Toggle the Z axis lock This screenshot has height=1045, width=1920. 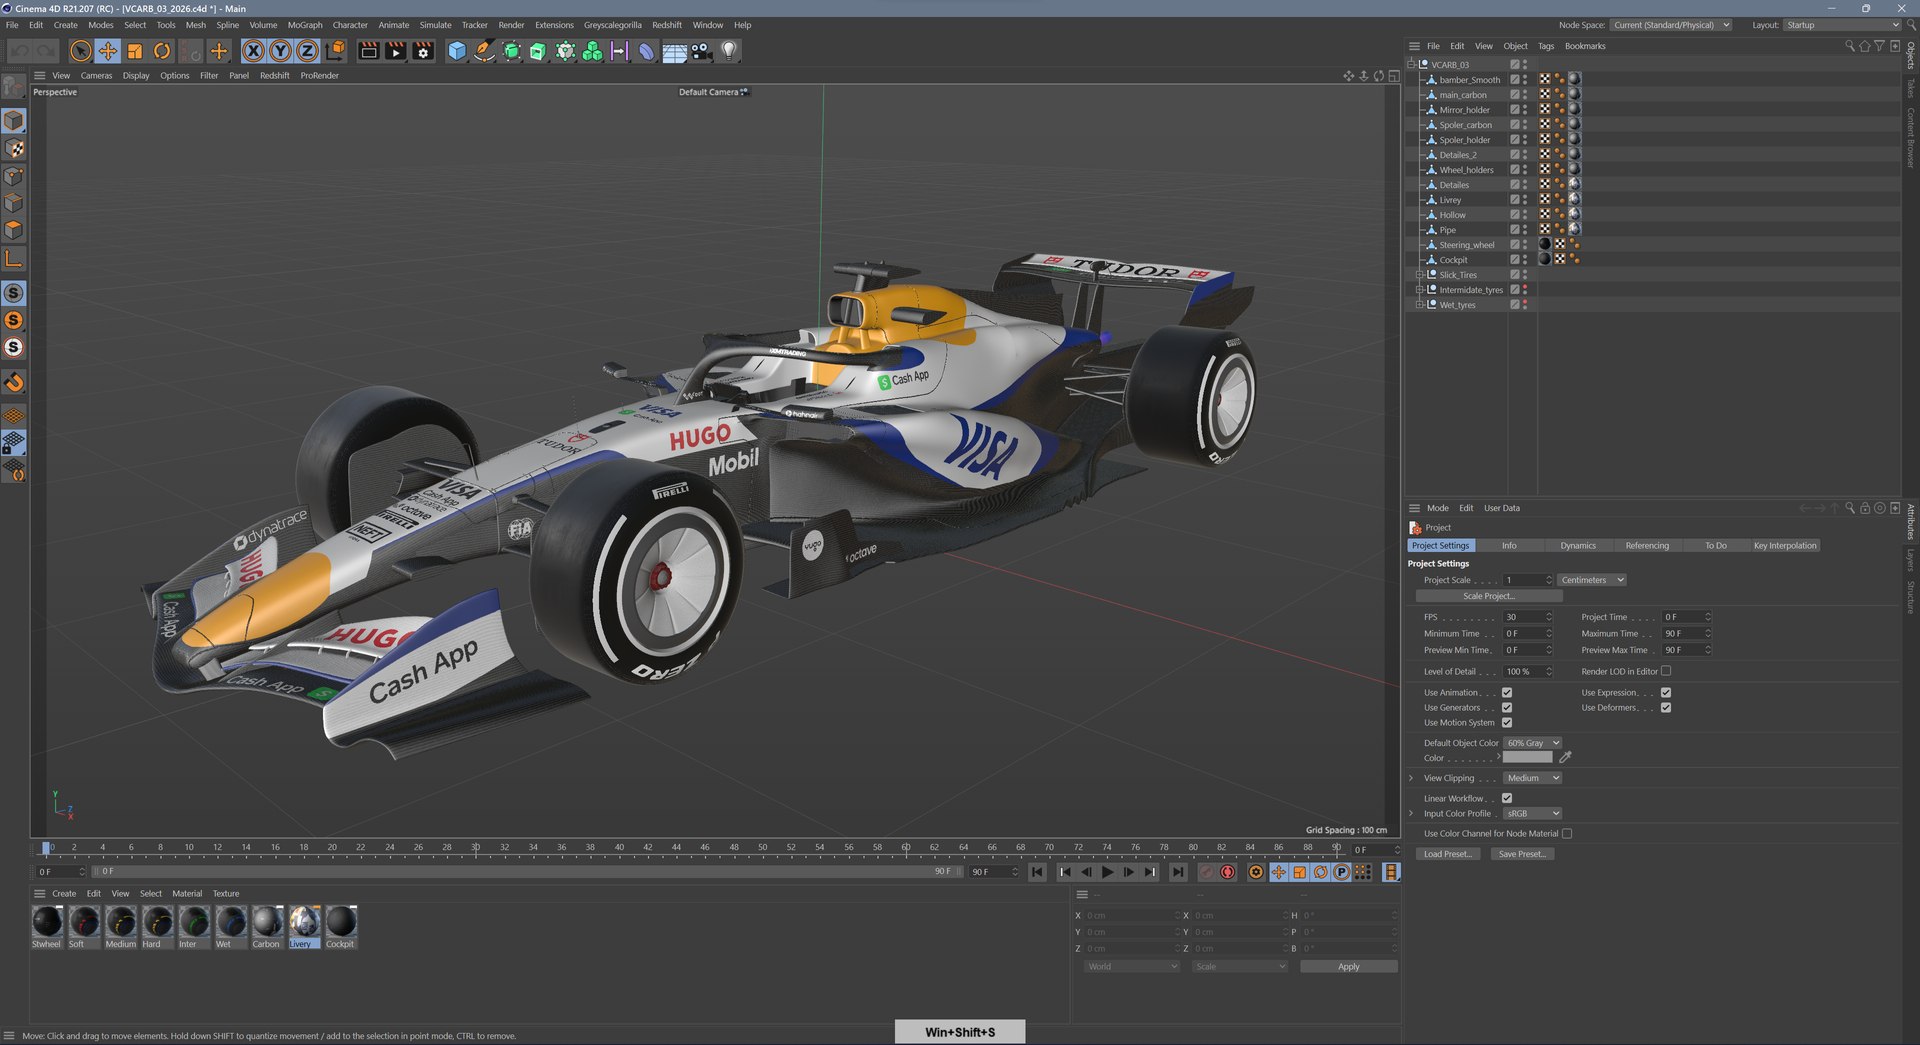(308, 51)
